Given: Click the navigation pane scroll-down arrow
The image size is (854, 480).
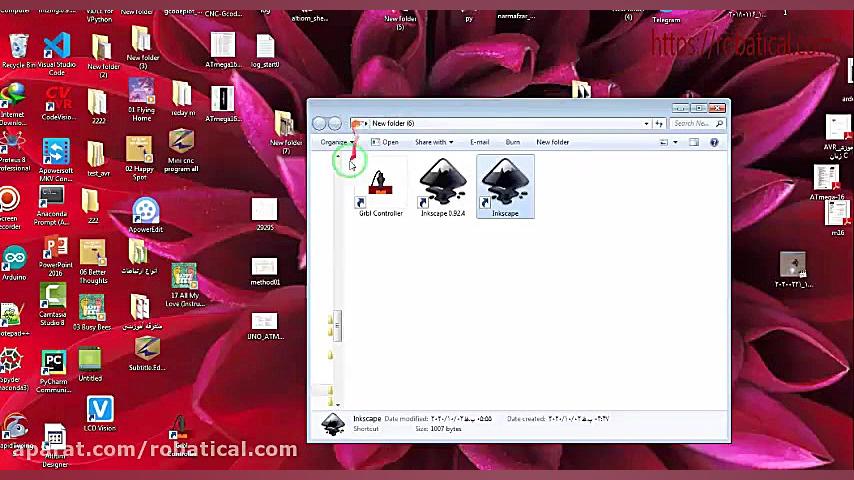Looking at the screenshot, I should tap(338, 405).
